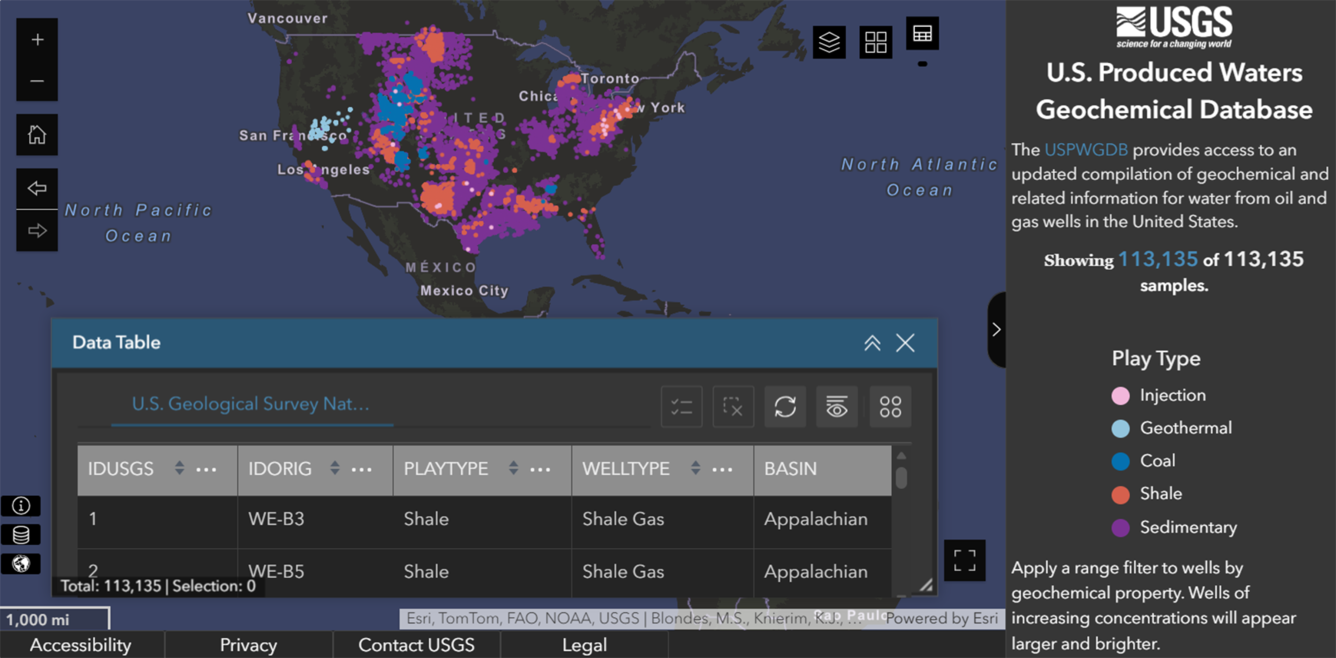Viewport: 1336px width, 658px height.
Task: Click the globe icon in the sidebar
Action: click(x=21, y=563)
